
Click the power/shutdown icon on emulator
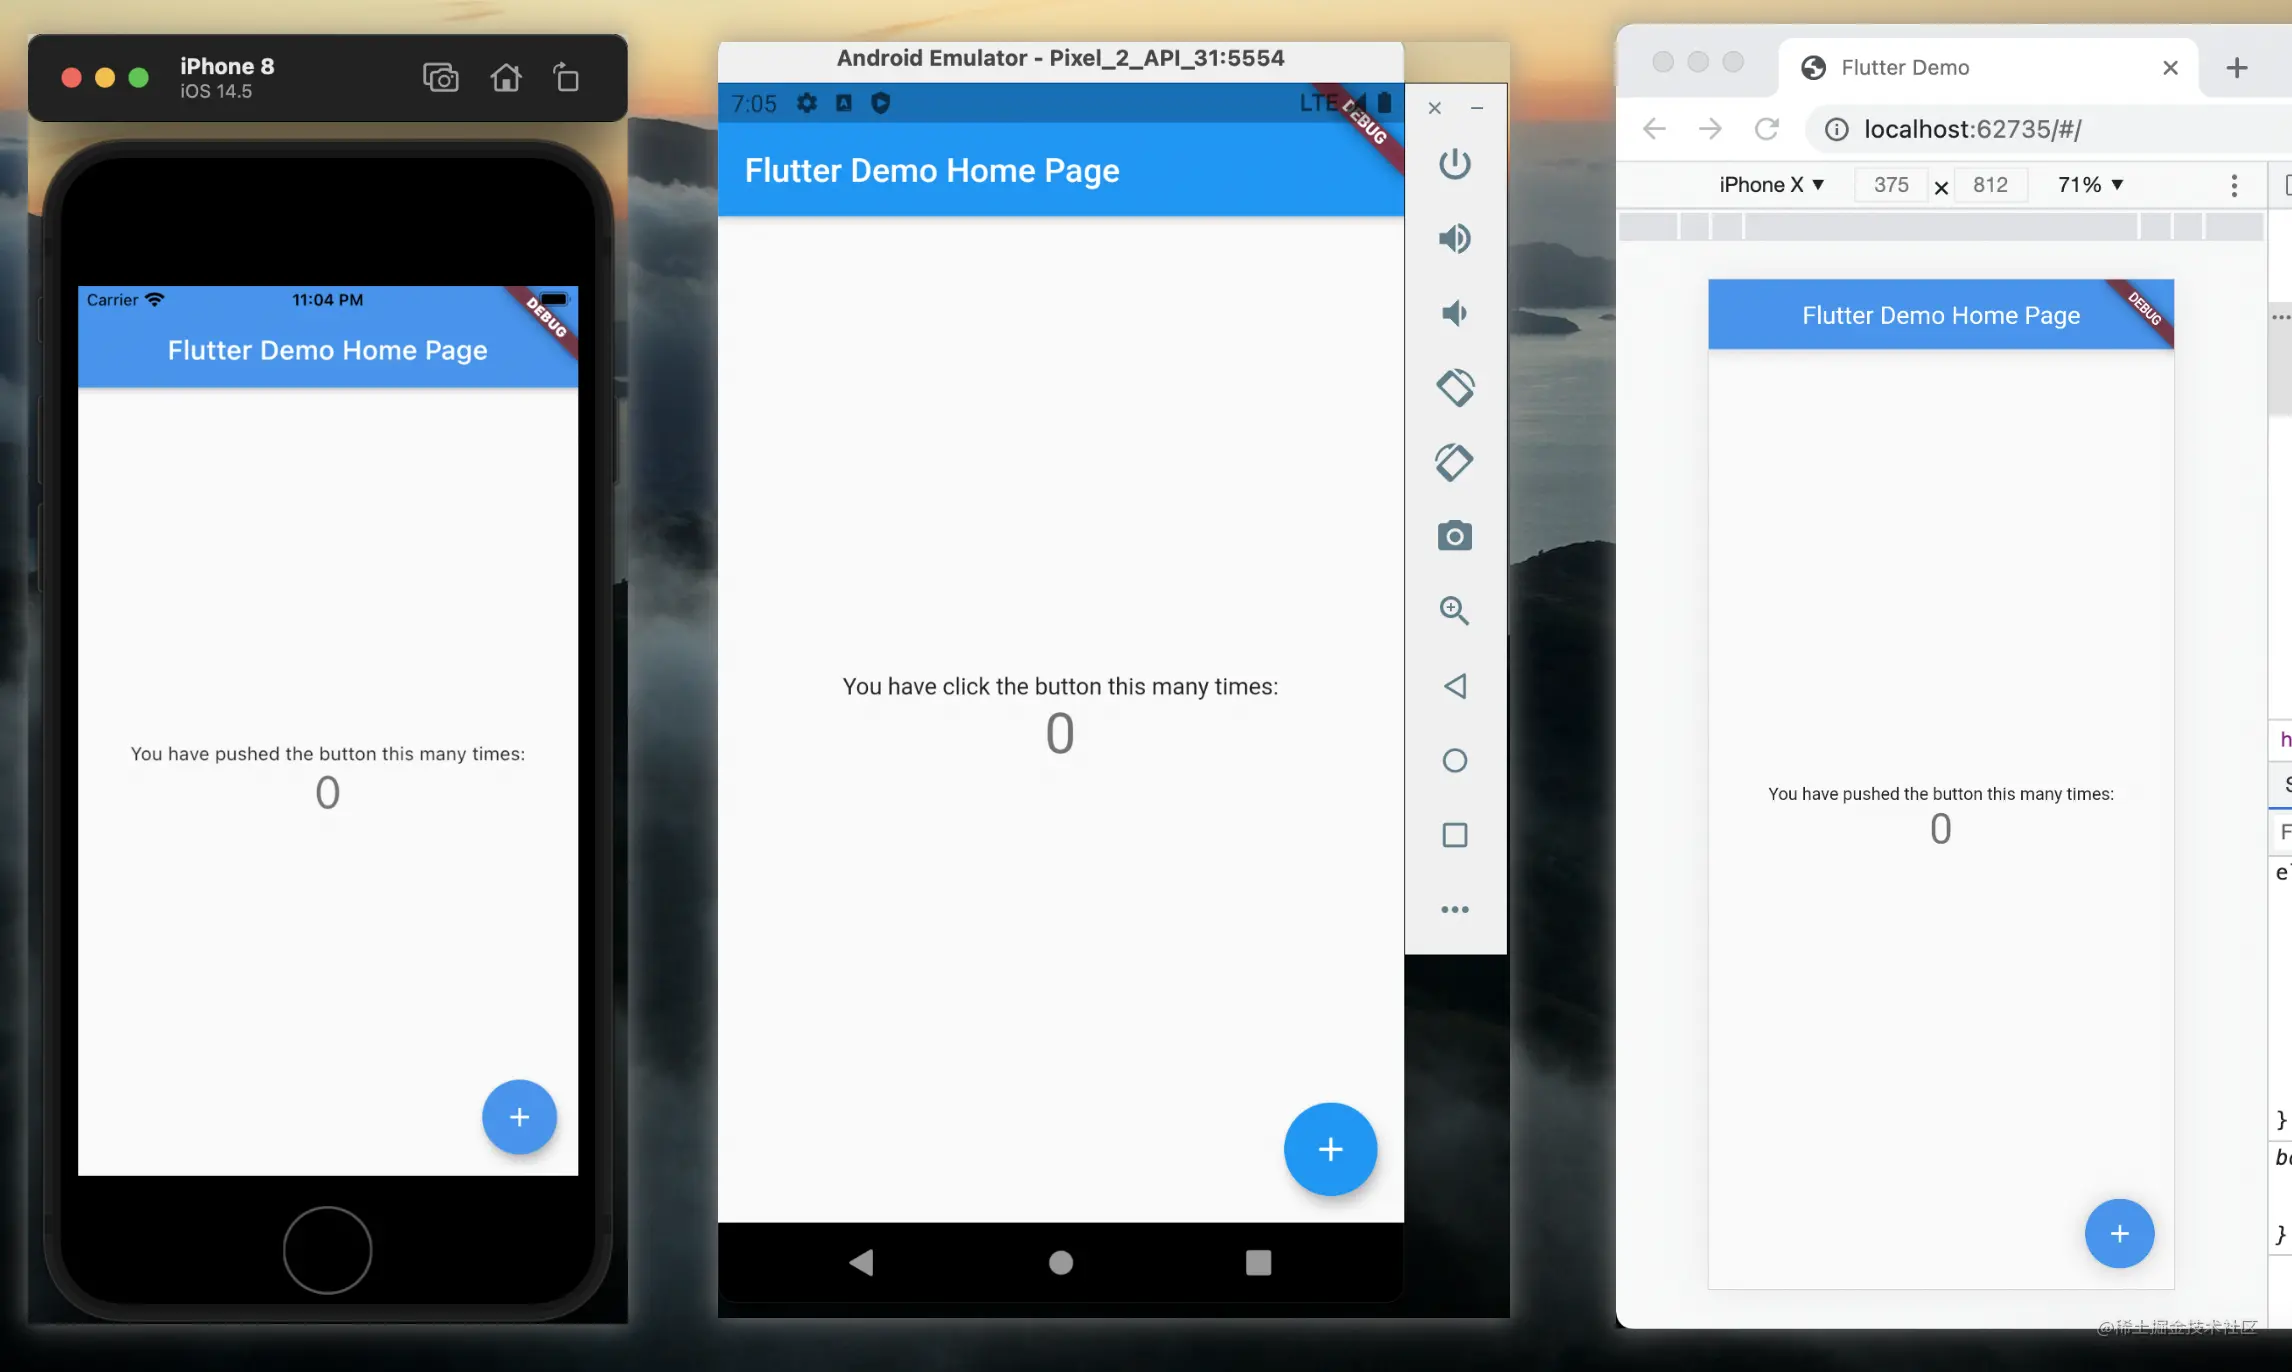[1455, 162]
